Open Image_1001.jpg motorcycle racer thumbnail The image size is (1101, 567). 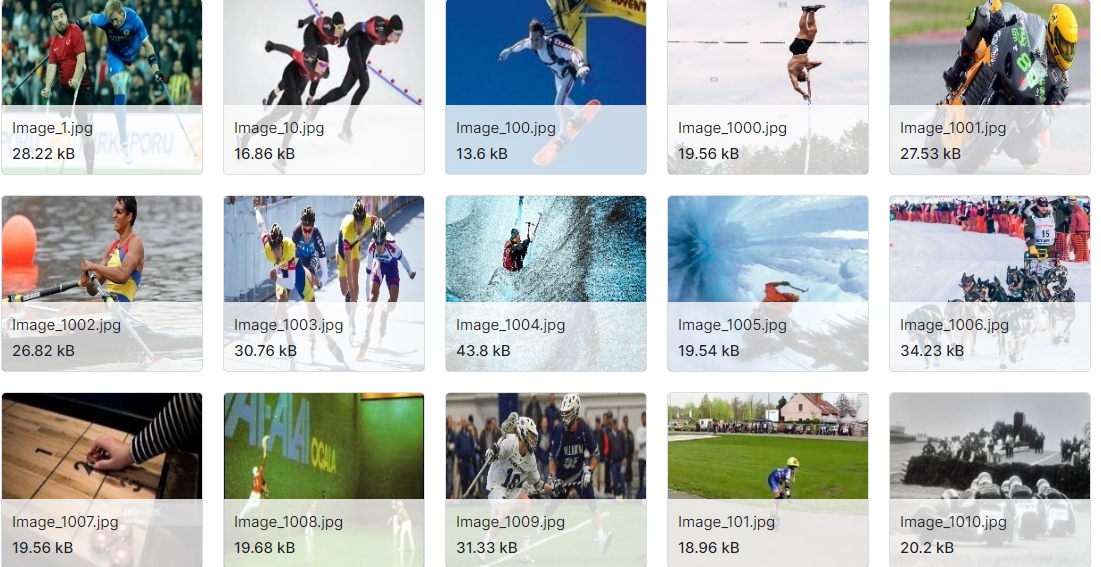point(989,86)
